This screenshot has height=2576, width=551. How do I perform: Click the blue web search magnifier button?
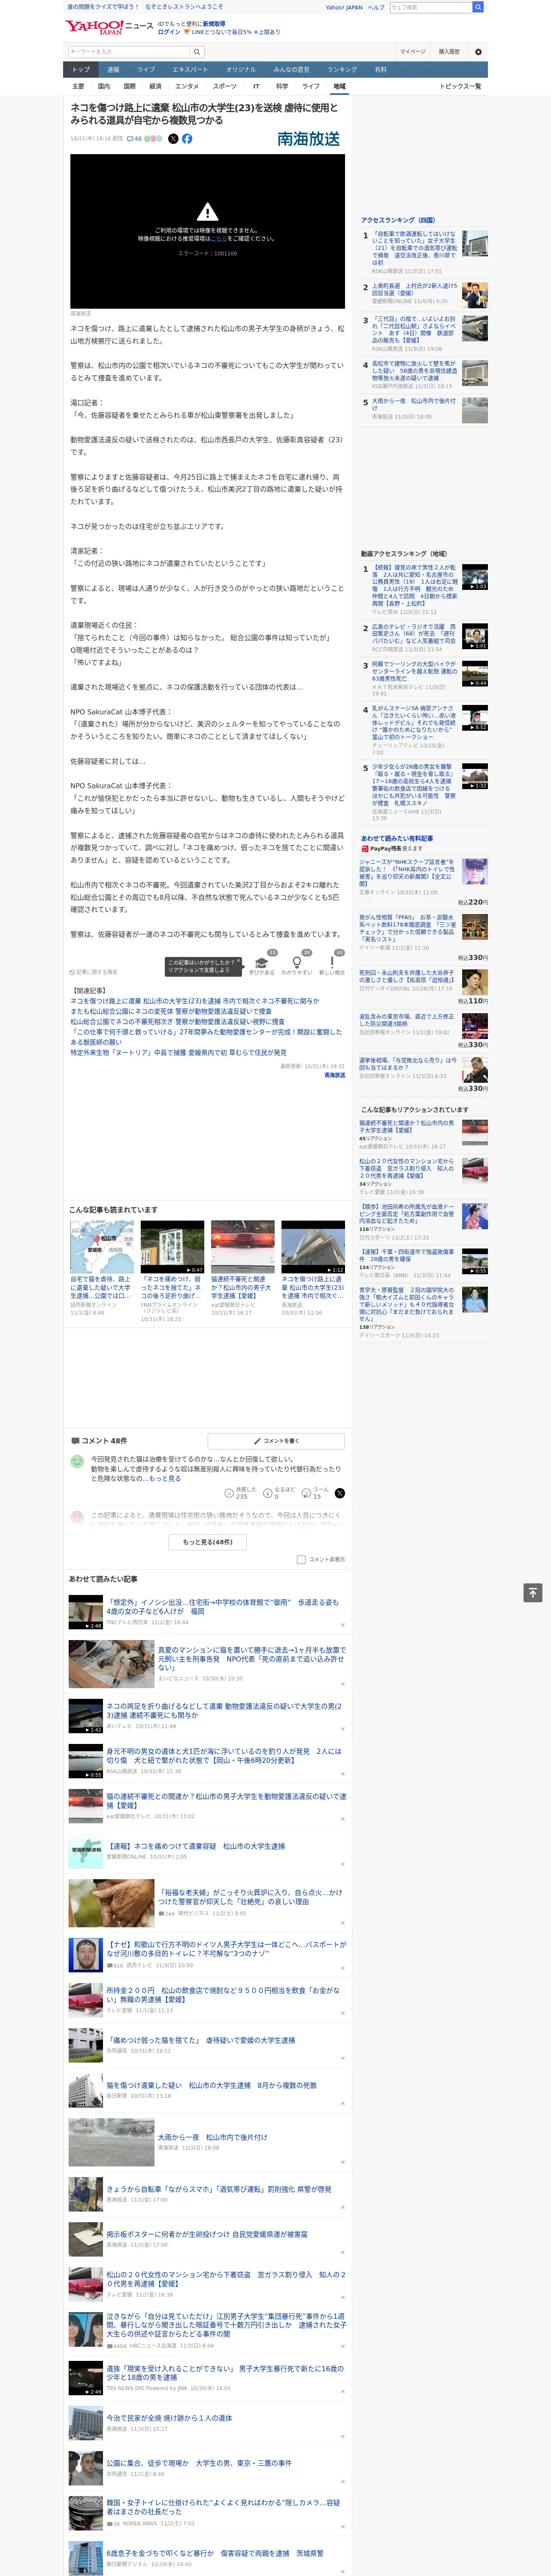pos(478,7)
